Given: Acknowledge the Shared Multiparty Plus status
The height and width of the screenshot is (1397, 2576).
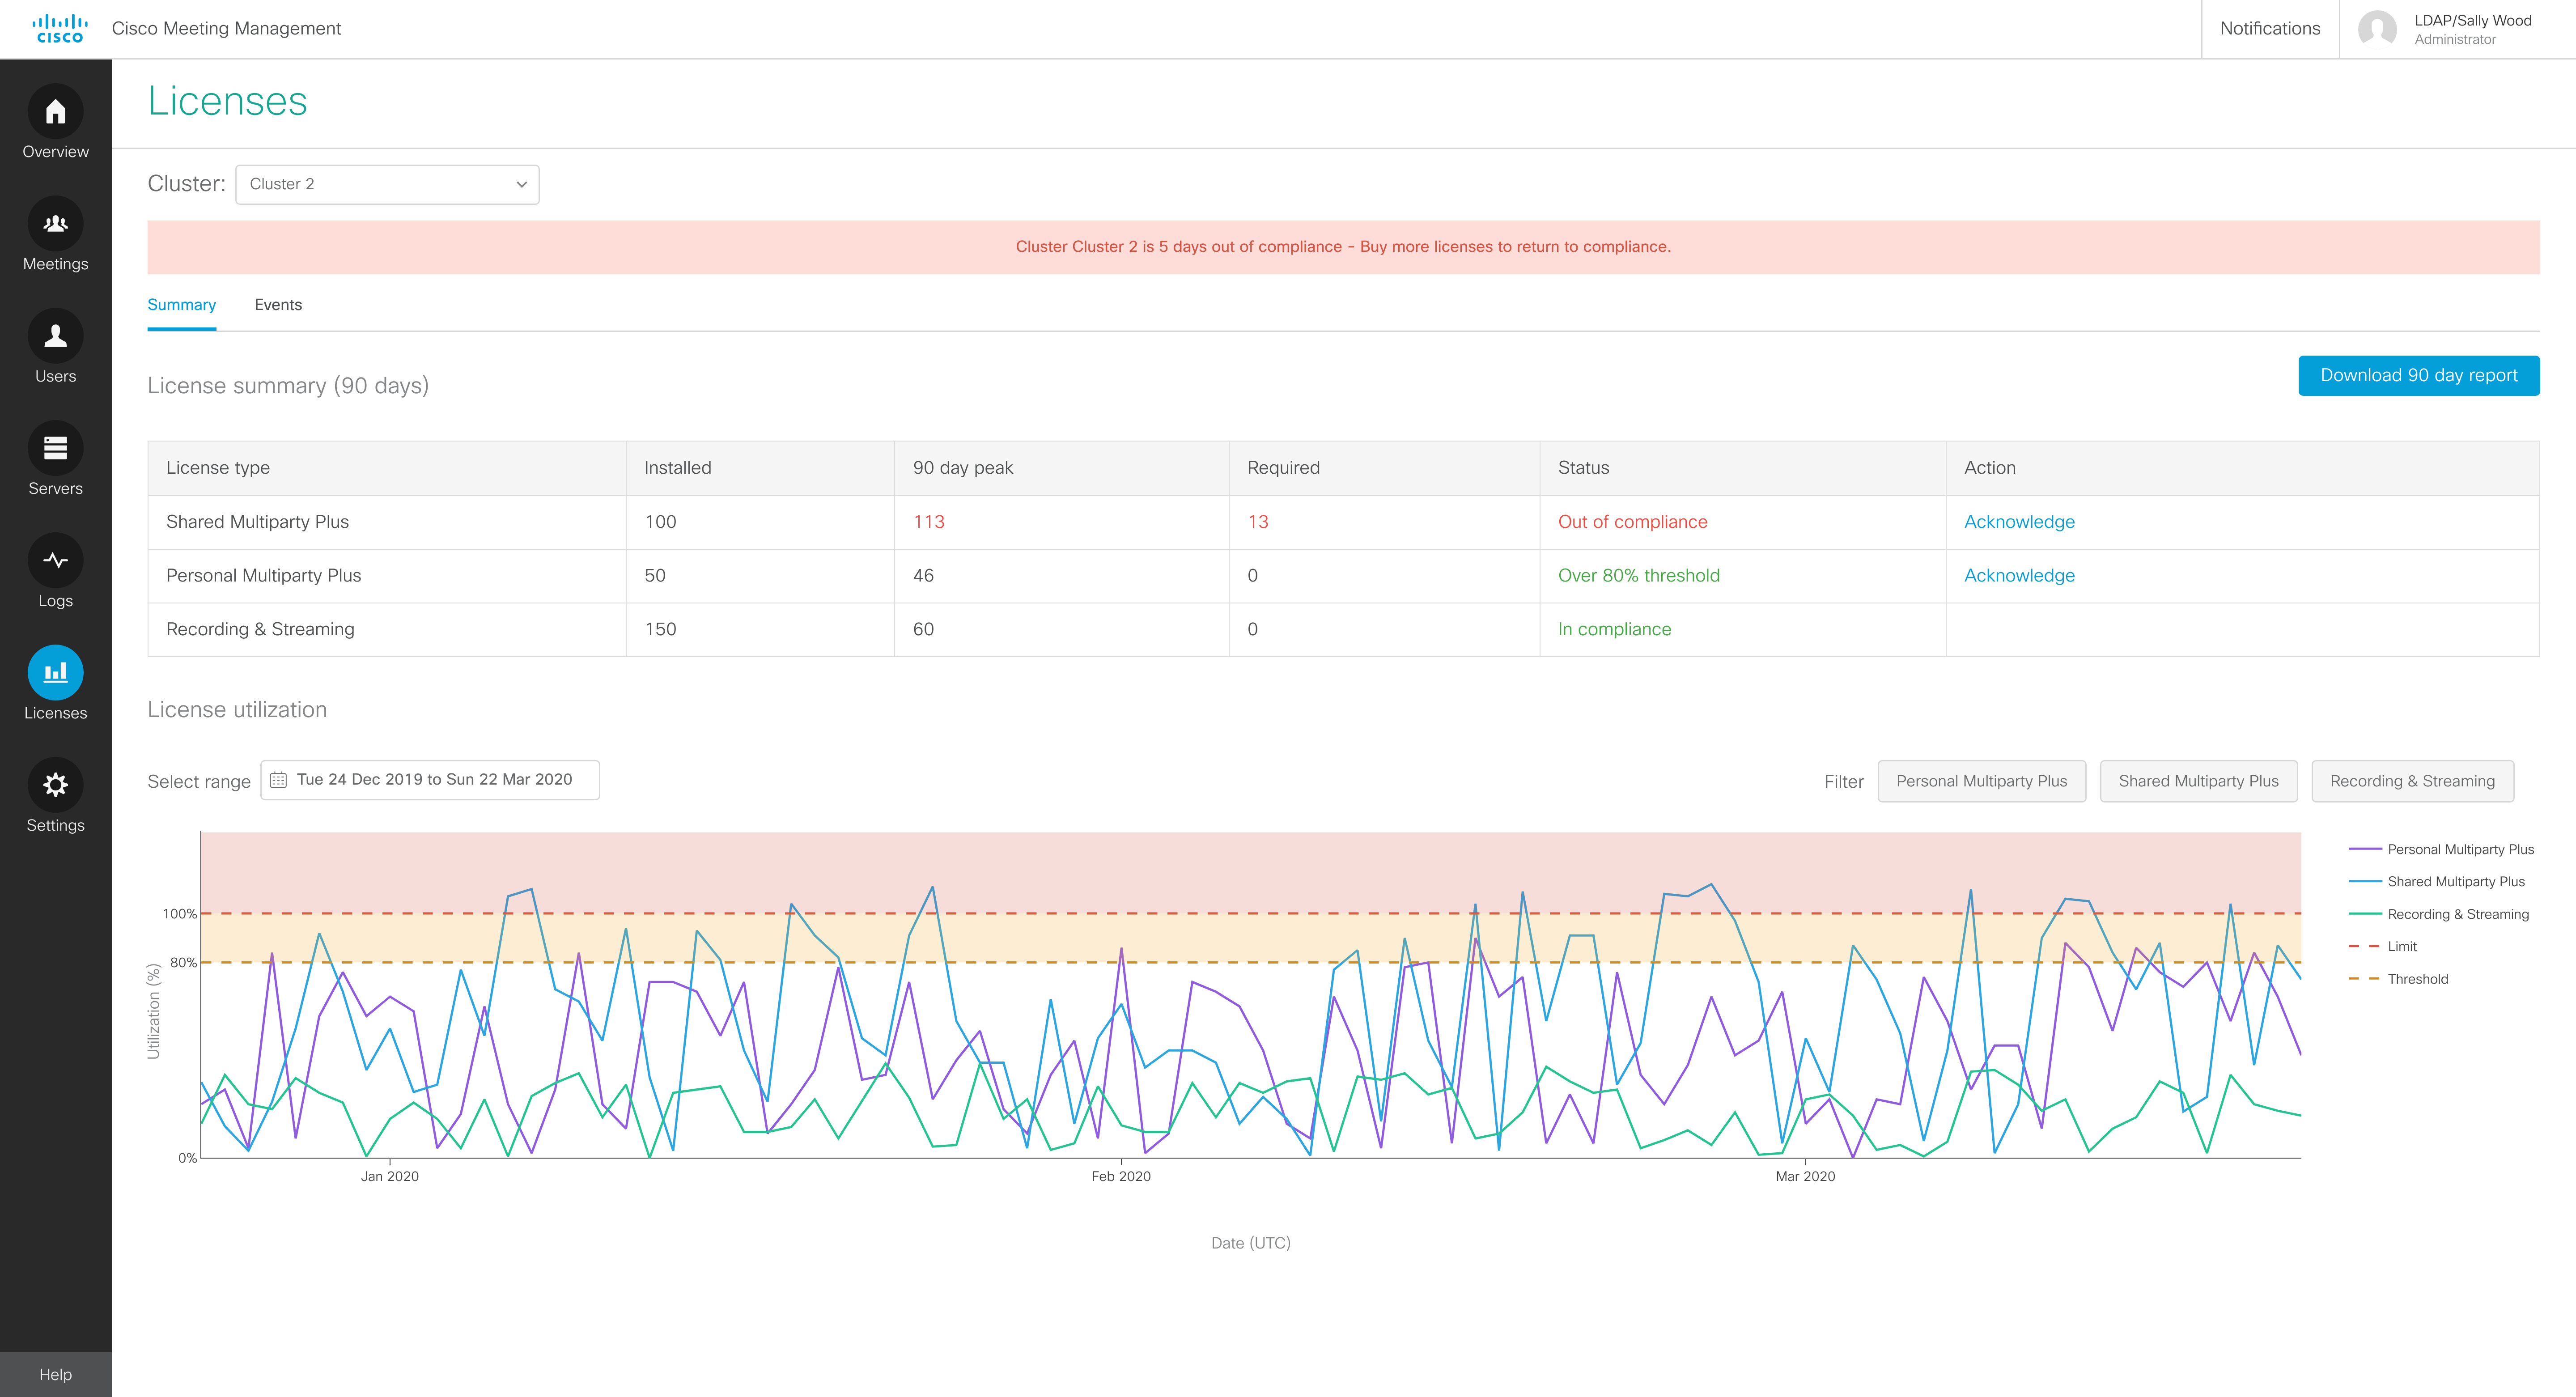Looking at the screenshot, I should pos(2018,522).
